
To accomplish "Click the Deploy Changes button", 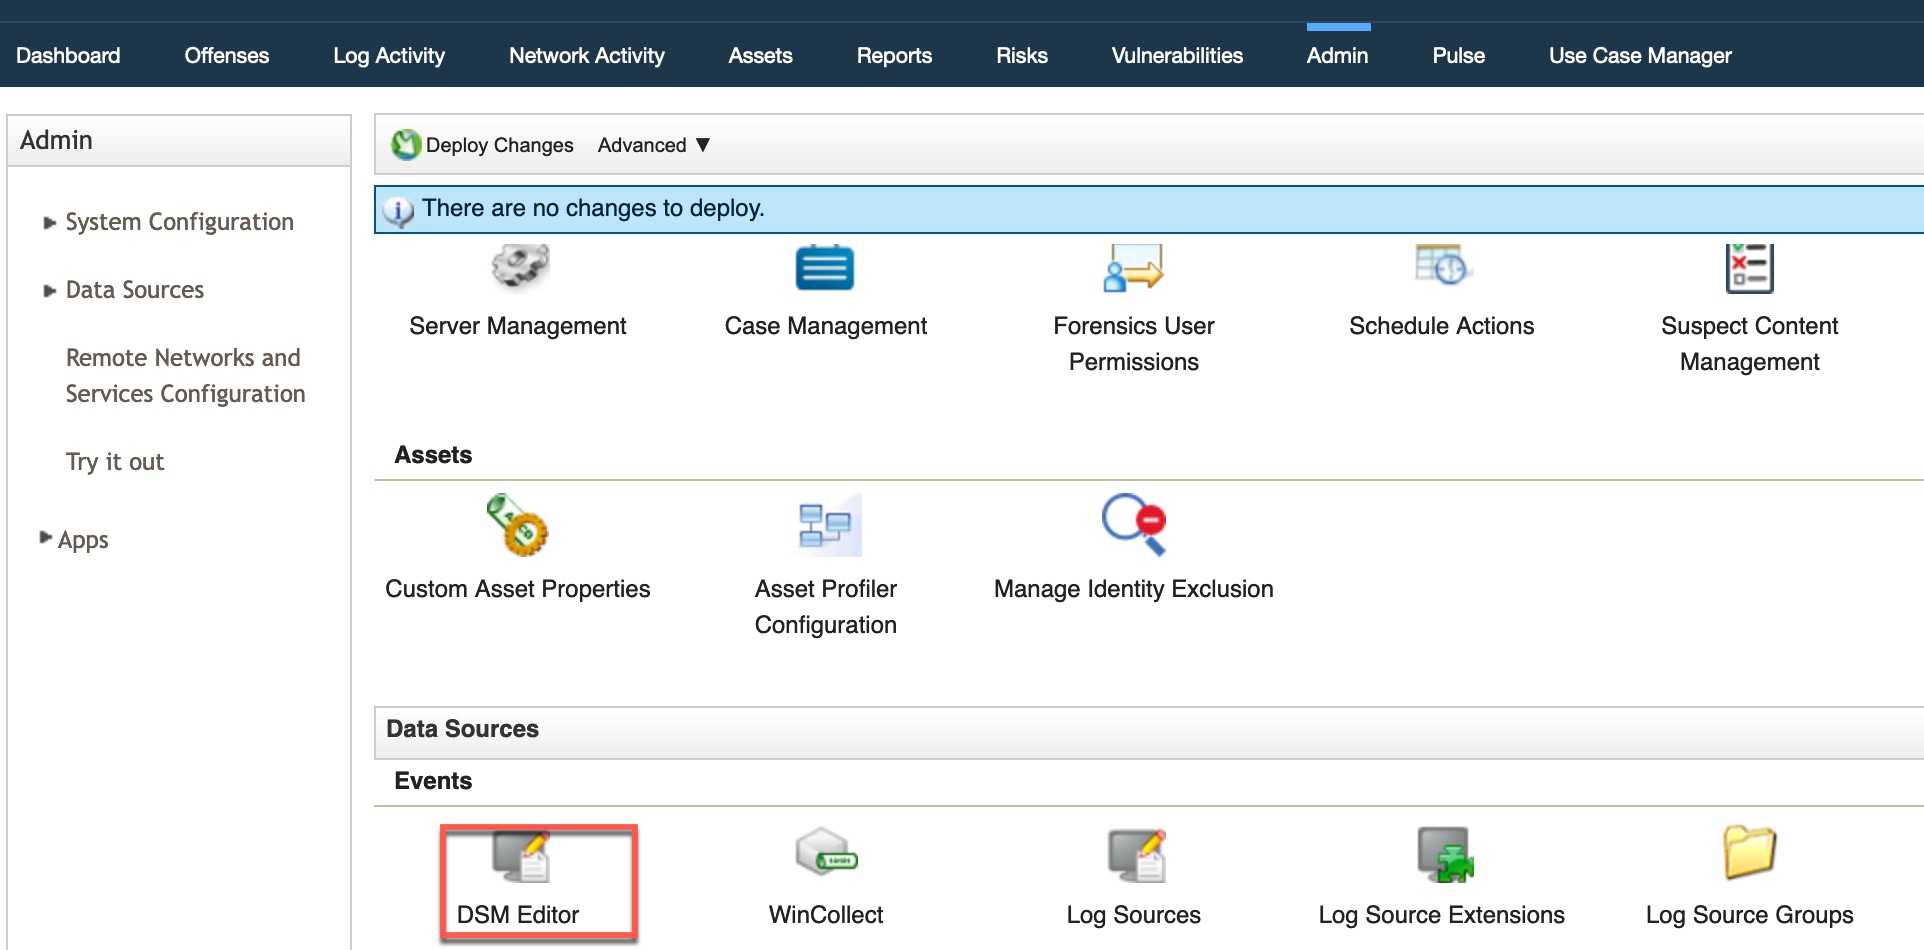I will tap(482, 145).
